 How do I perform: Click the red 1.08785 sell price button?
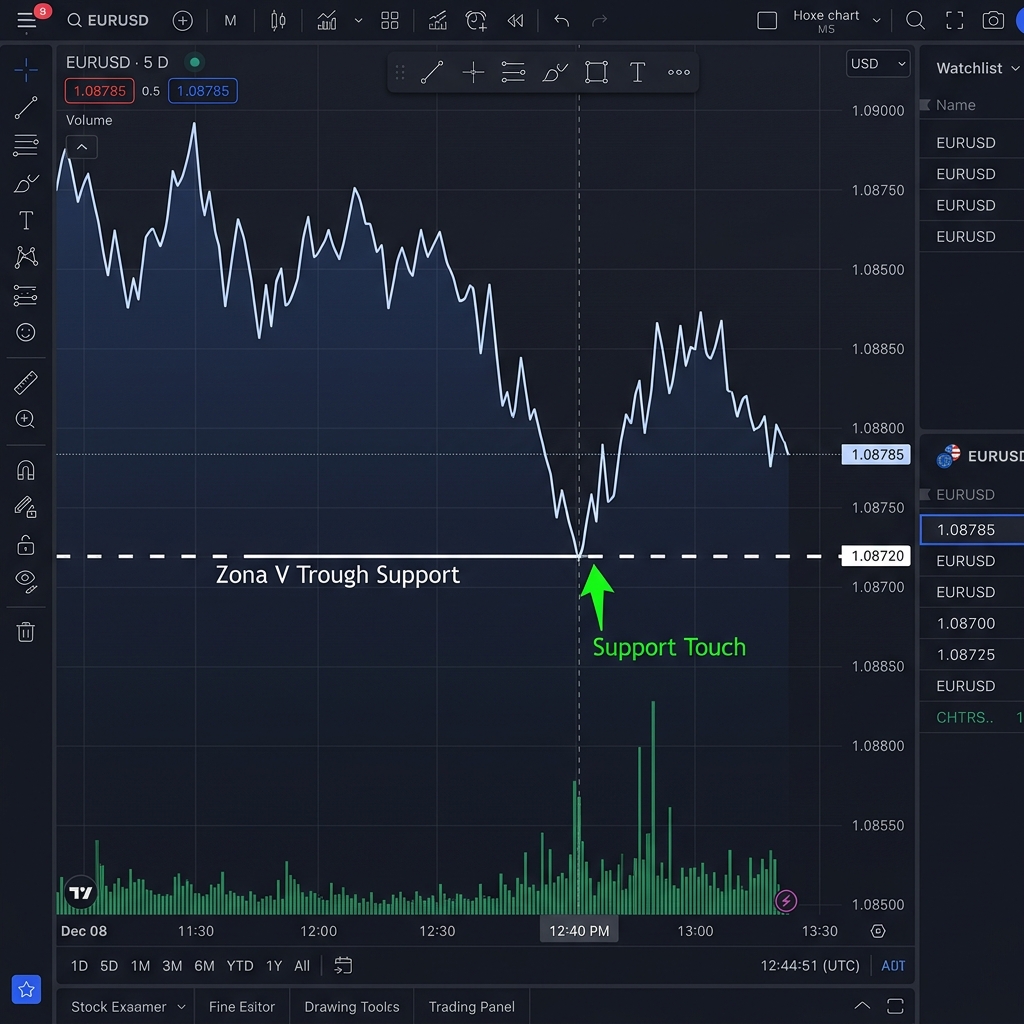coord(99,91)
